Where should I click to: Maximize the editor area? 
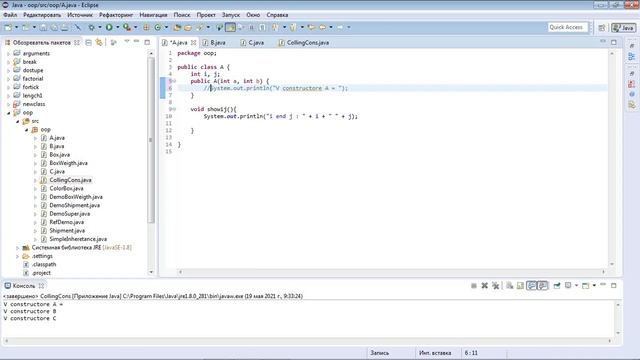pyautogui.click(x=614, y=42)
